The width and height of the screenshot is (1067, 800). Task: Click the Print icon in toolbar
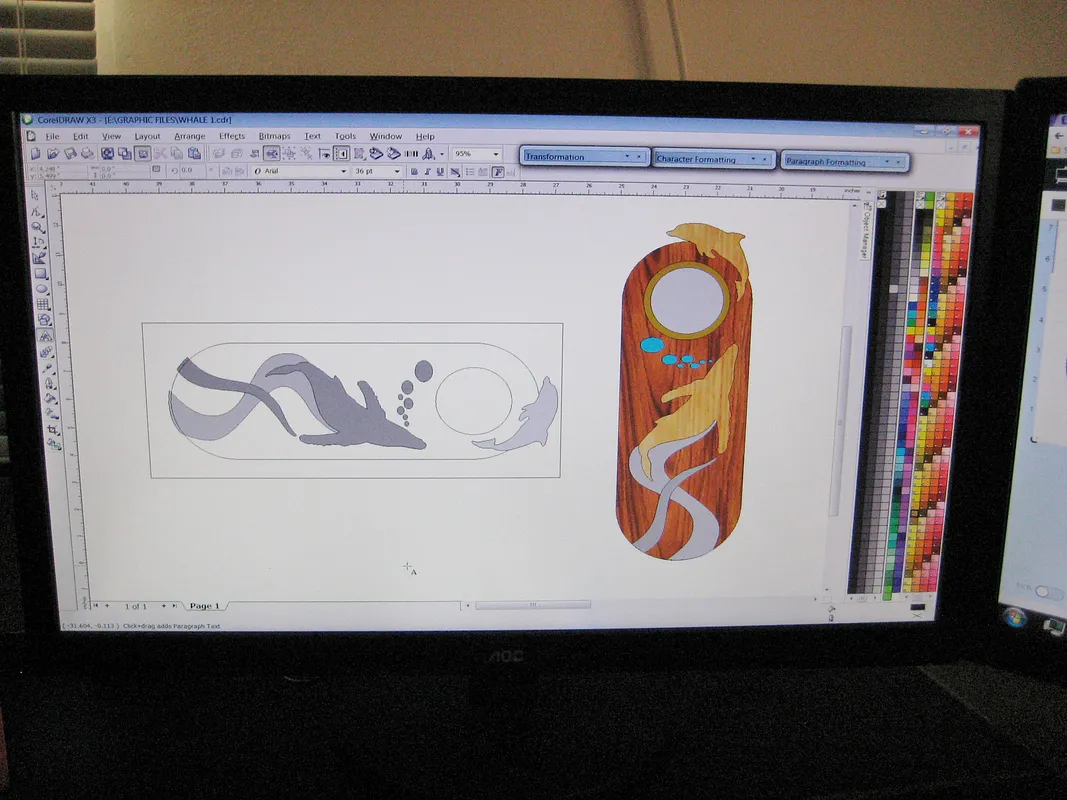tap(87, 153)
